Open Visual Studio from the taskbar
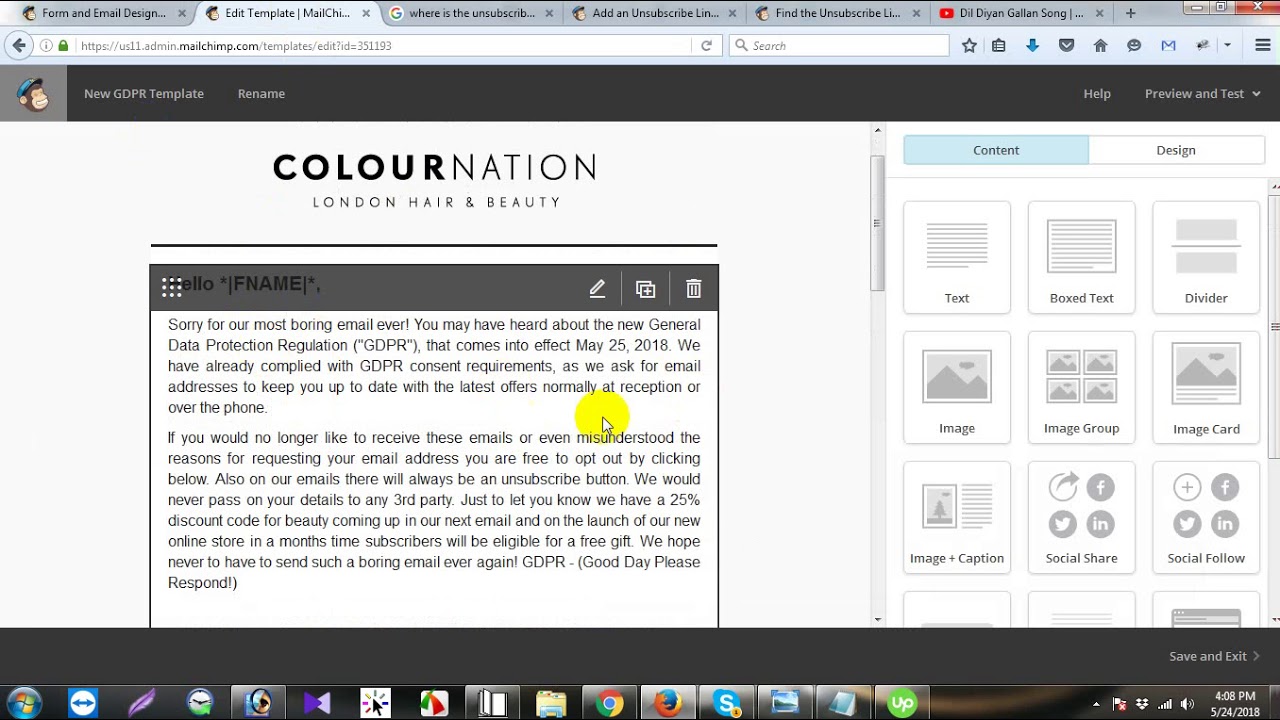 point(317,703)
